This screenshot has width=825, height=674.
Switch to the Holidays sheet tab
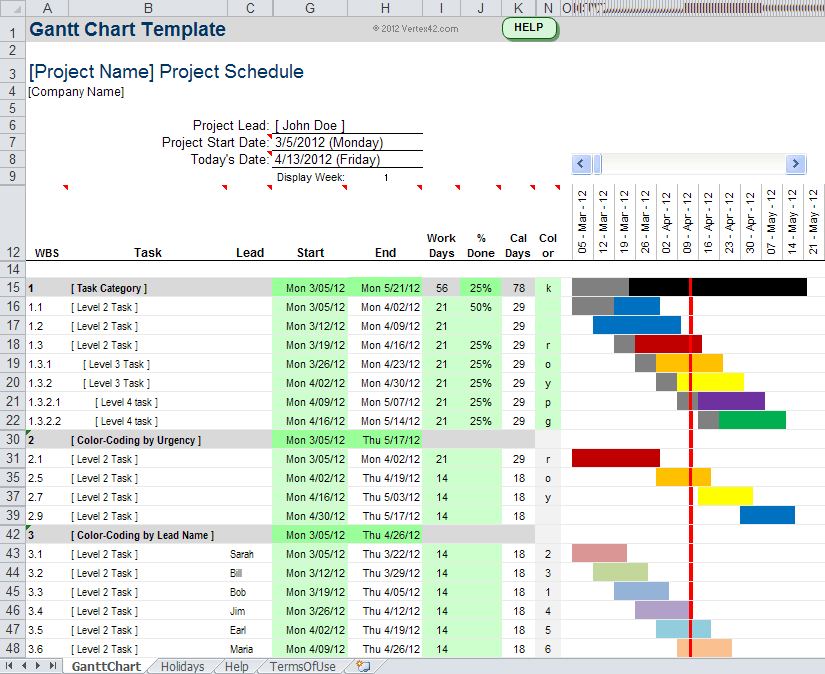point(182,666)
